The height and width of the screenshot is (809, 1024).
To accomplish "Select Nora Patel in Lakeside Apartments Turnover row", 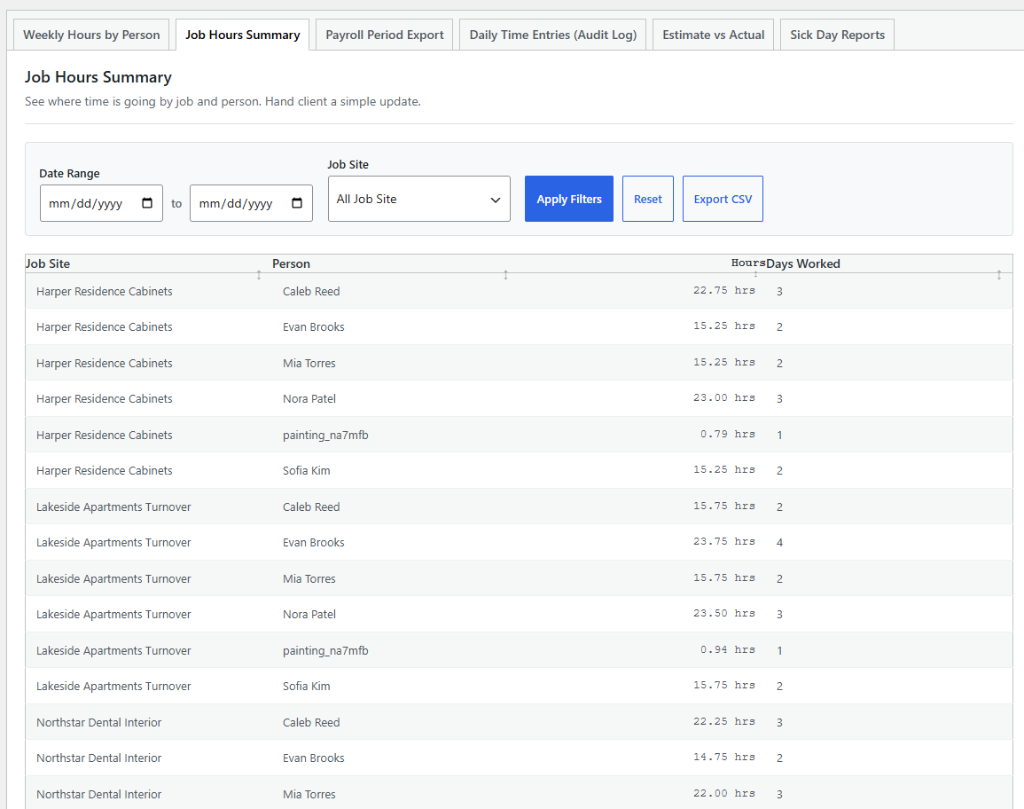I will pos(309,614).
